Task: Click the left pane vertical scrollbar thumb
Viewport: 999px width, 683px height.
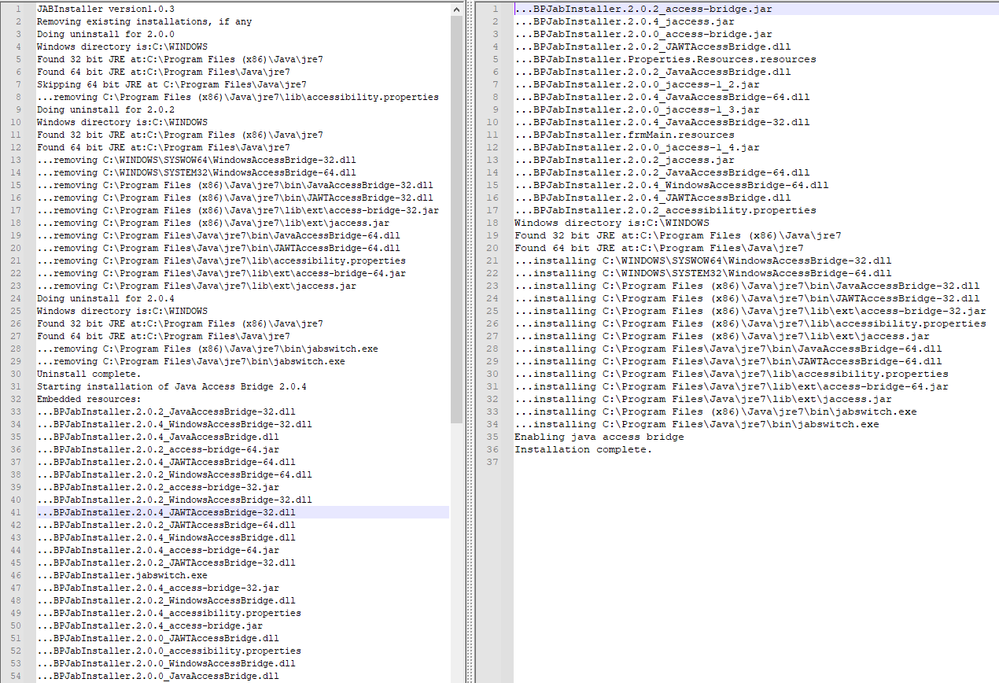Action: 456,219
